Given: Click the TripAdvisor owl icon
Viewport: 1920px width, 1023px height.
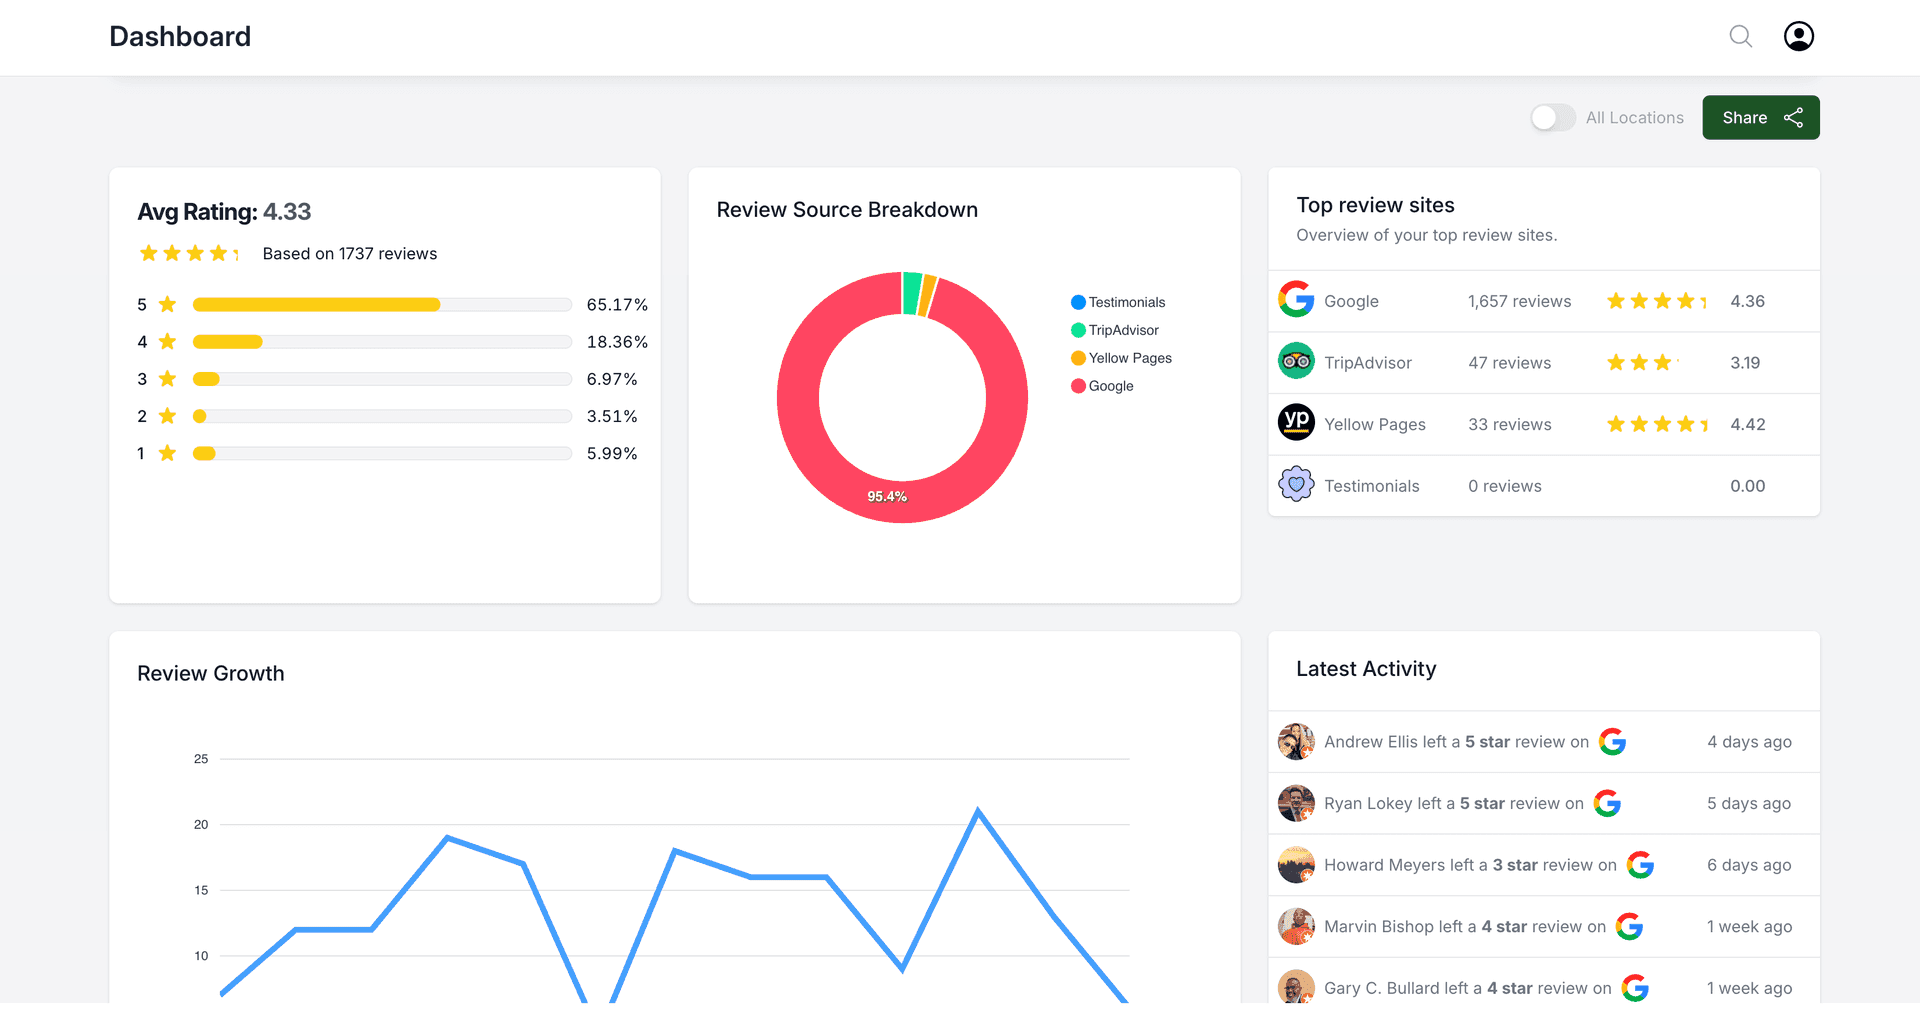Looking at the screenshot, I should pyautogui.click(x=1296, y=361).
